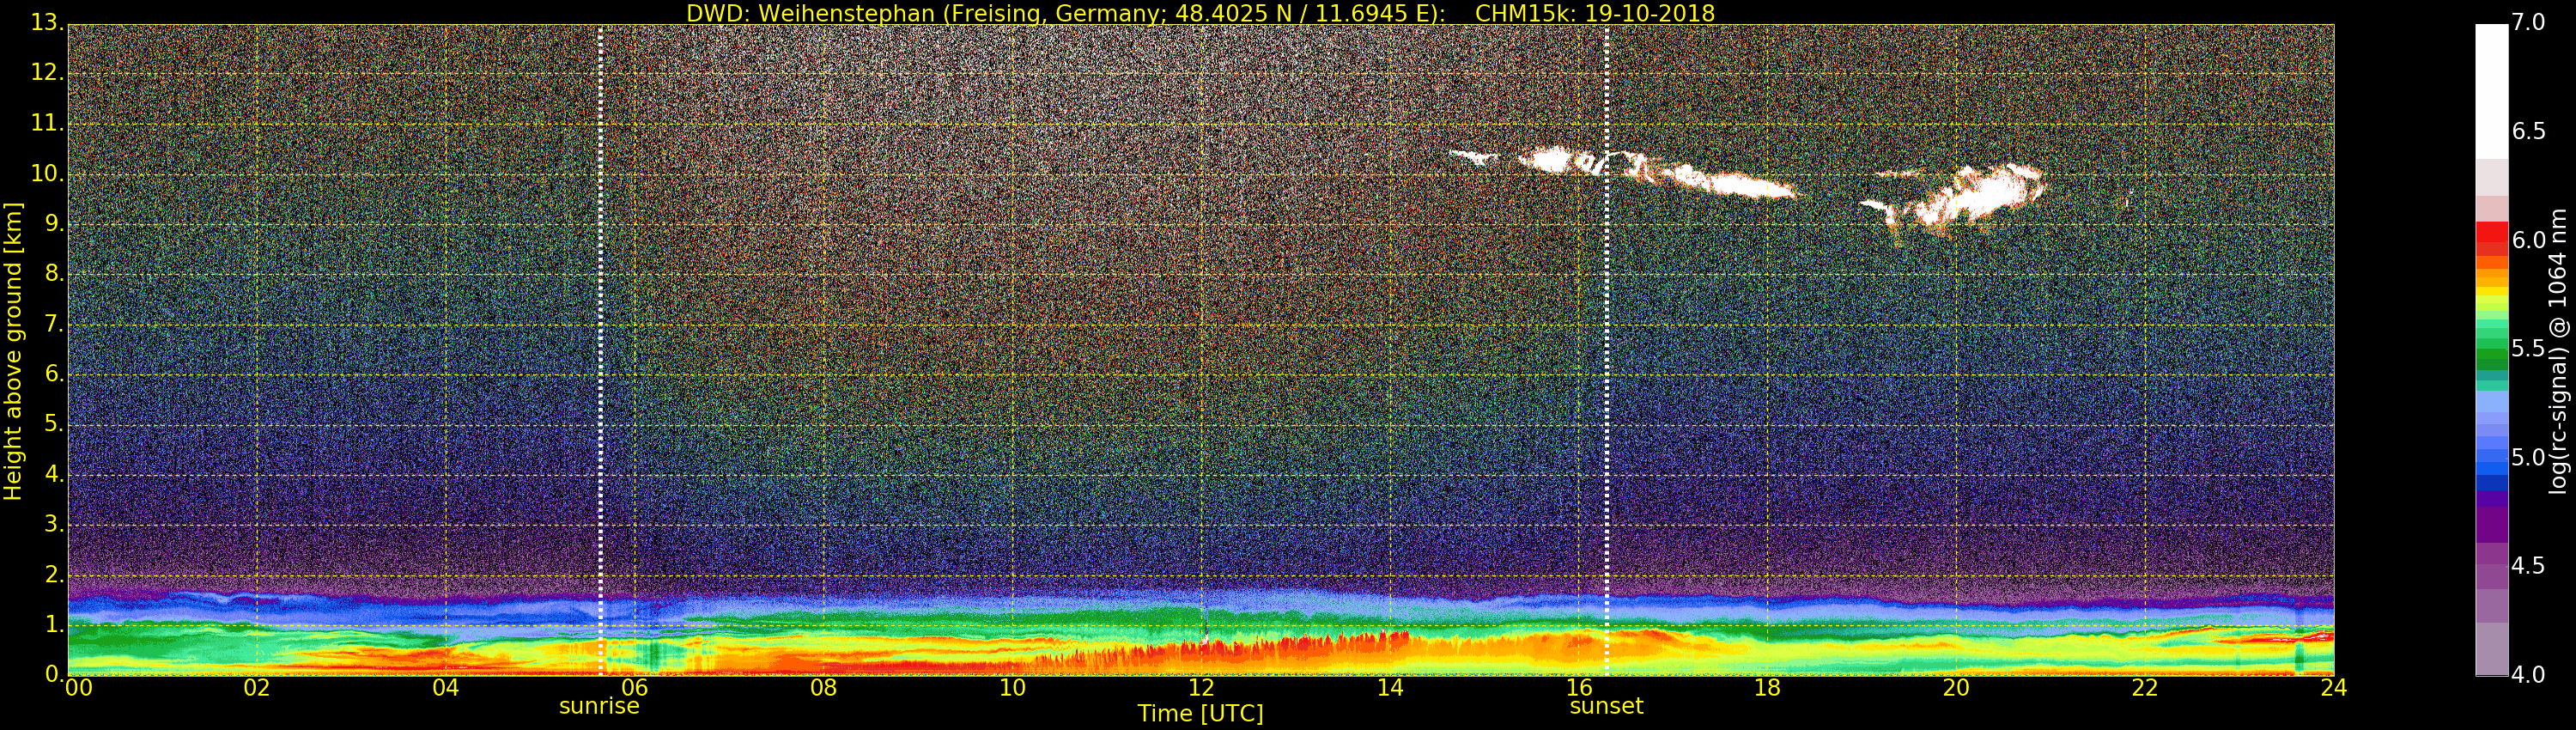Click the time axis tick '00'
Screen dimensions: 2576x730
point(78,688)
